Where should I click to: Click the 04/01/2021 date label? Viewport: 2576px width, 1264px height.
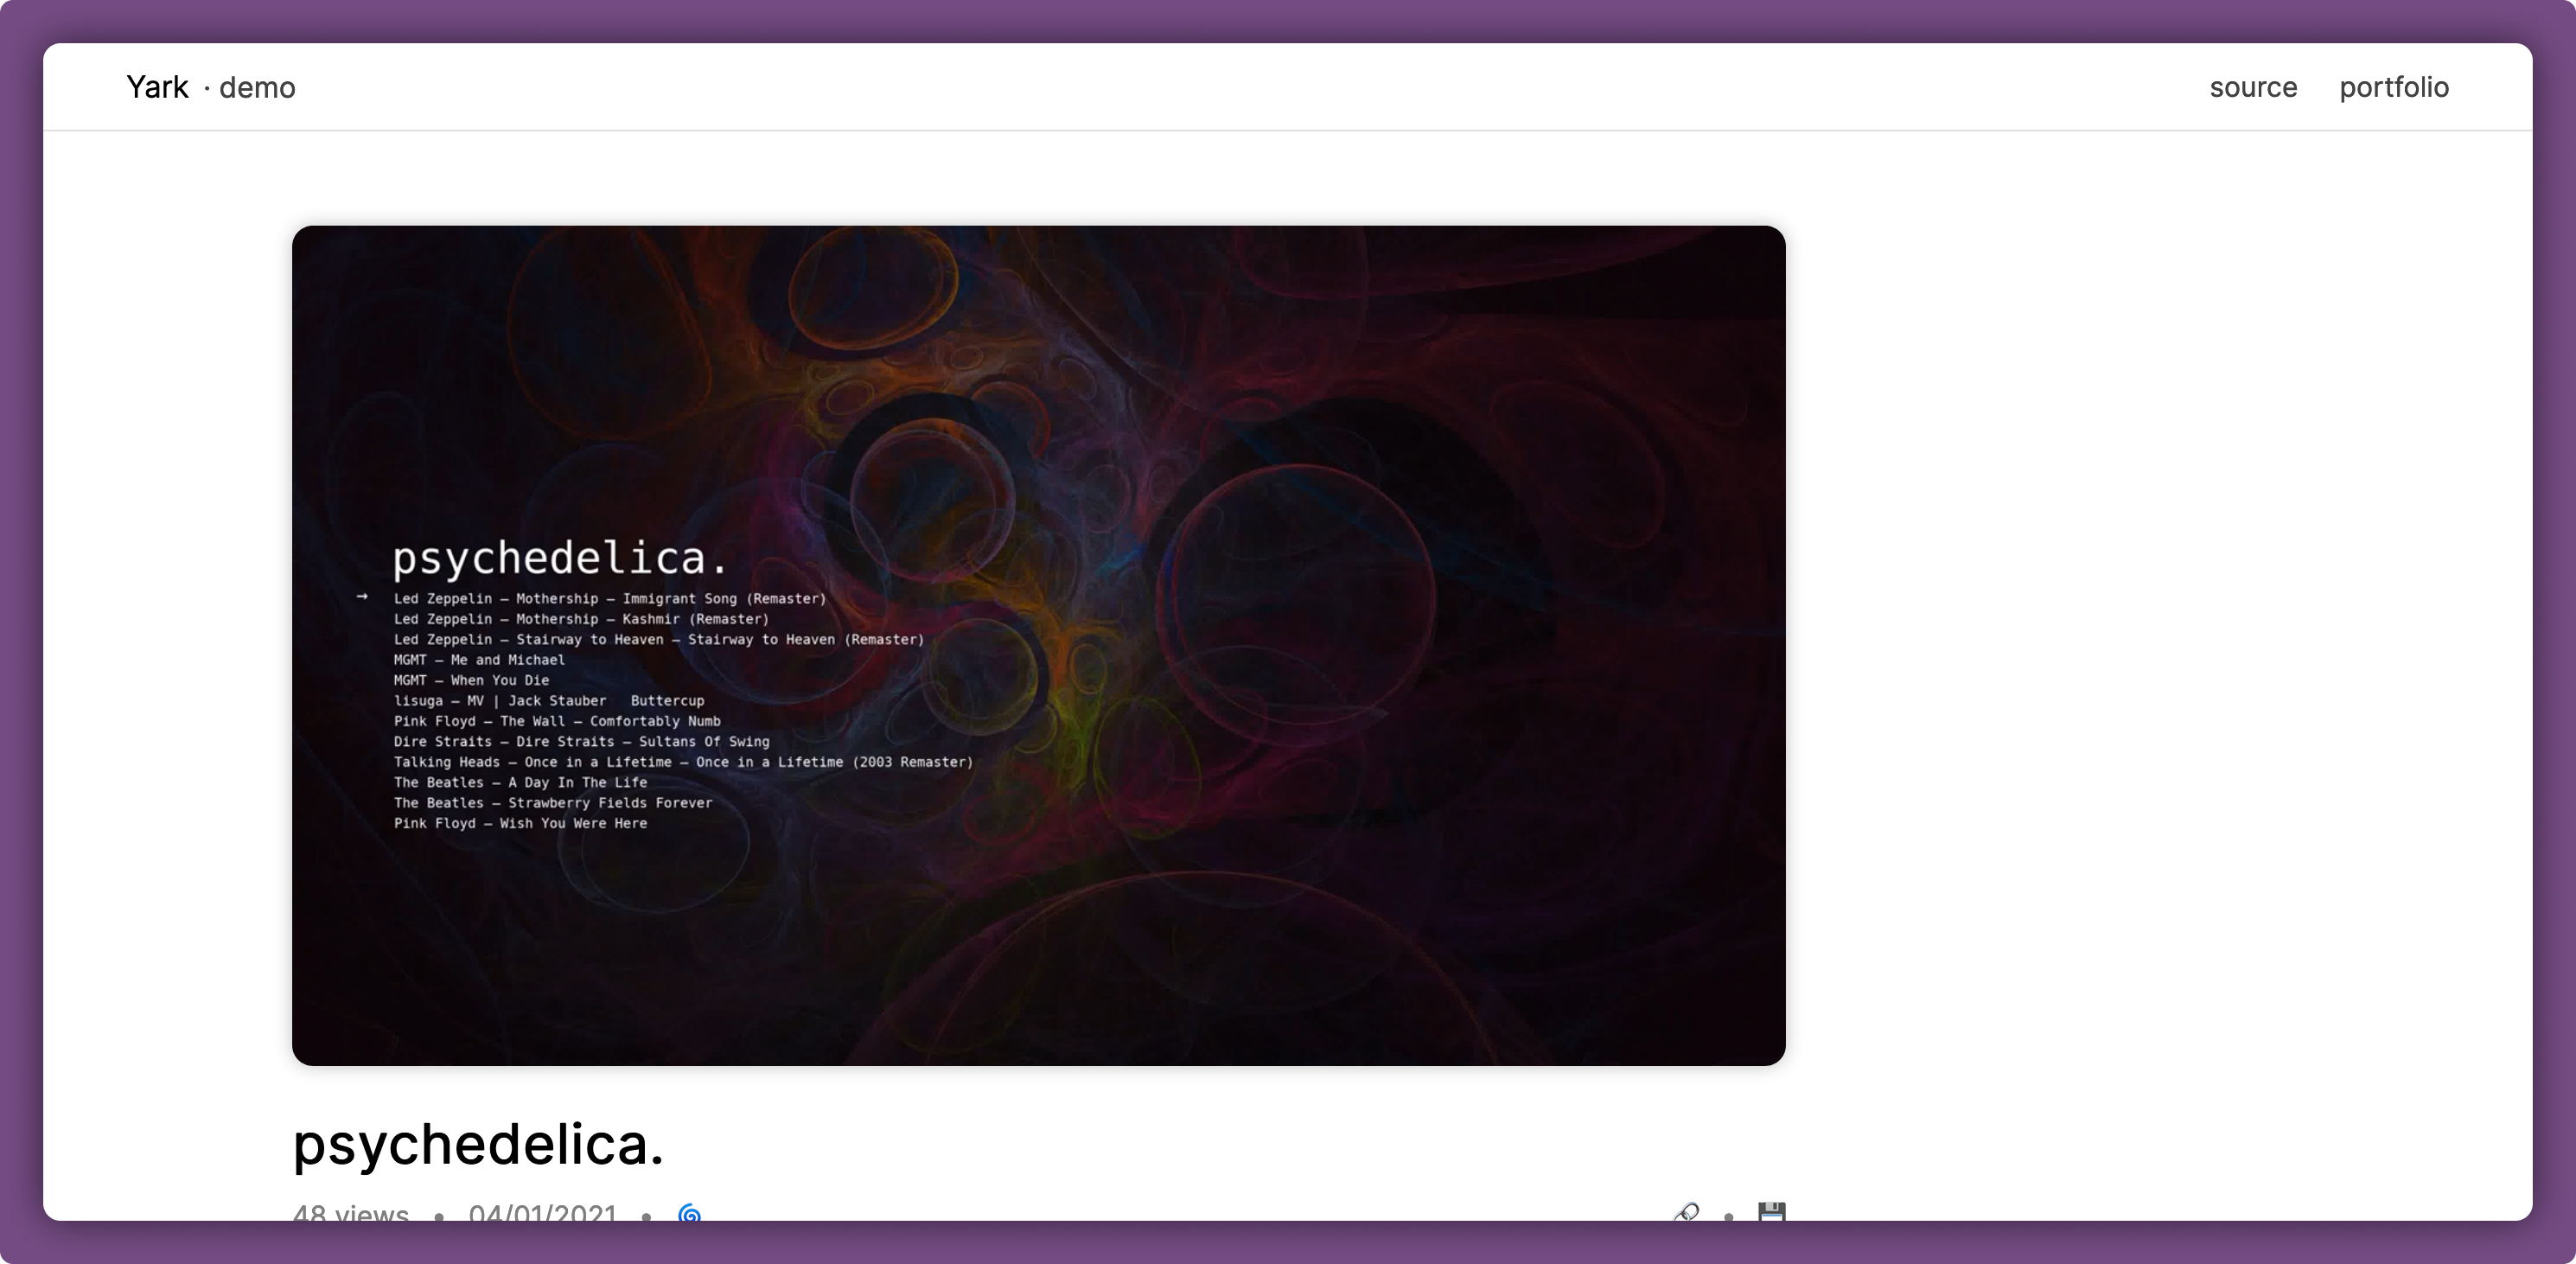pos(543,1215)
